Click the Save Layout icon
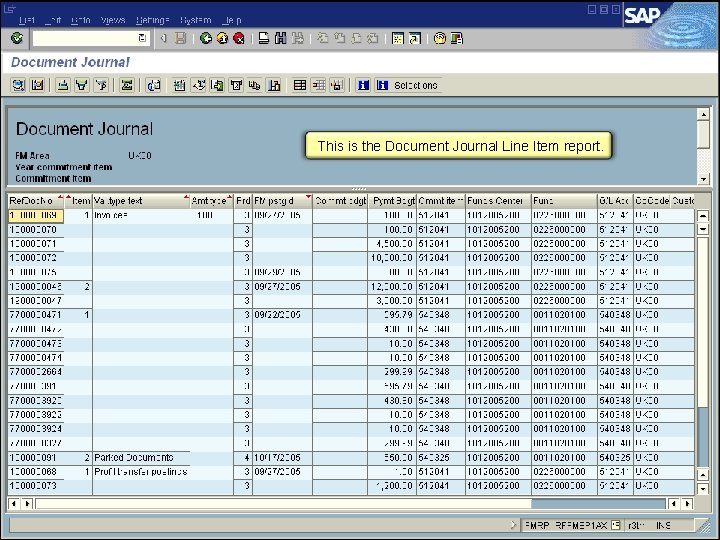The width and height of the screenshot is (720, 540). coord(337,85)
